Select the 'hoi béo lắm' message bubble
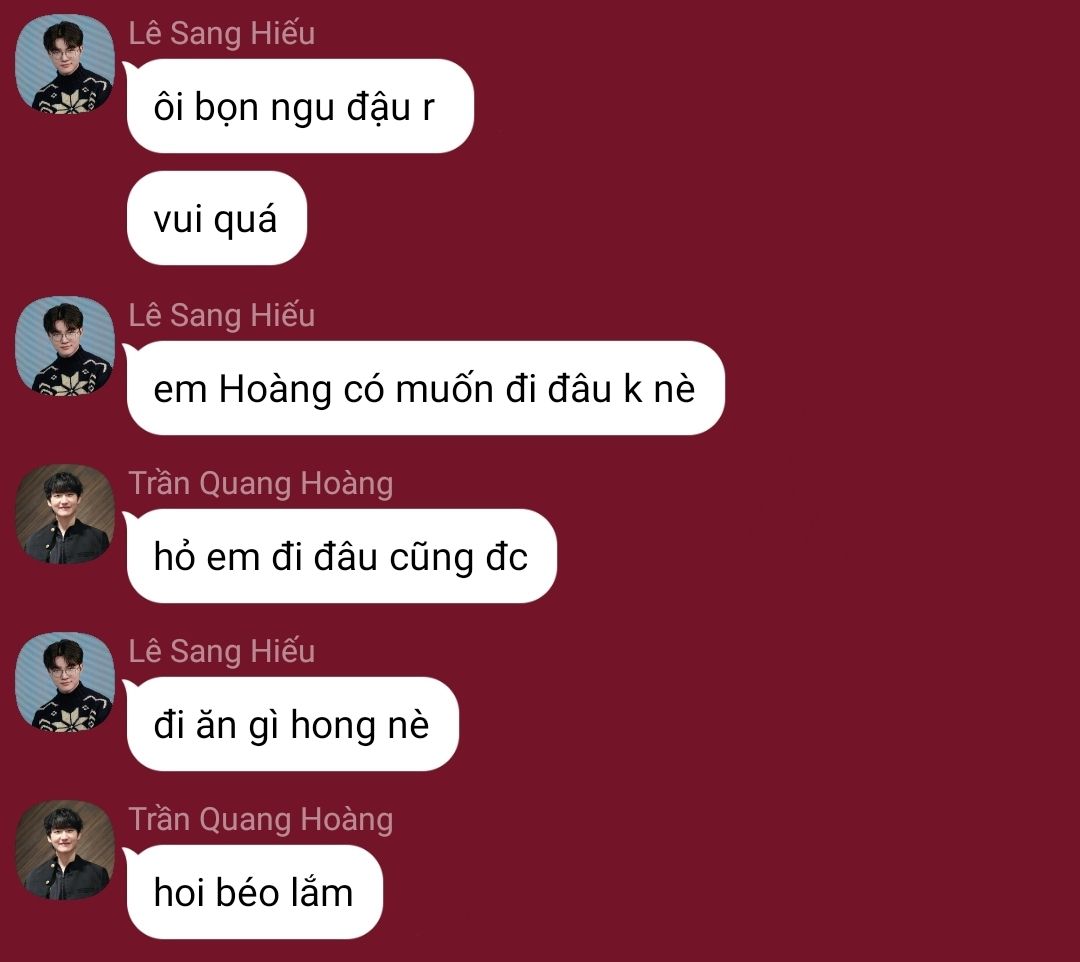The height and width of the screenshot is (962, 1080). click(254, 892)
